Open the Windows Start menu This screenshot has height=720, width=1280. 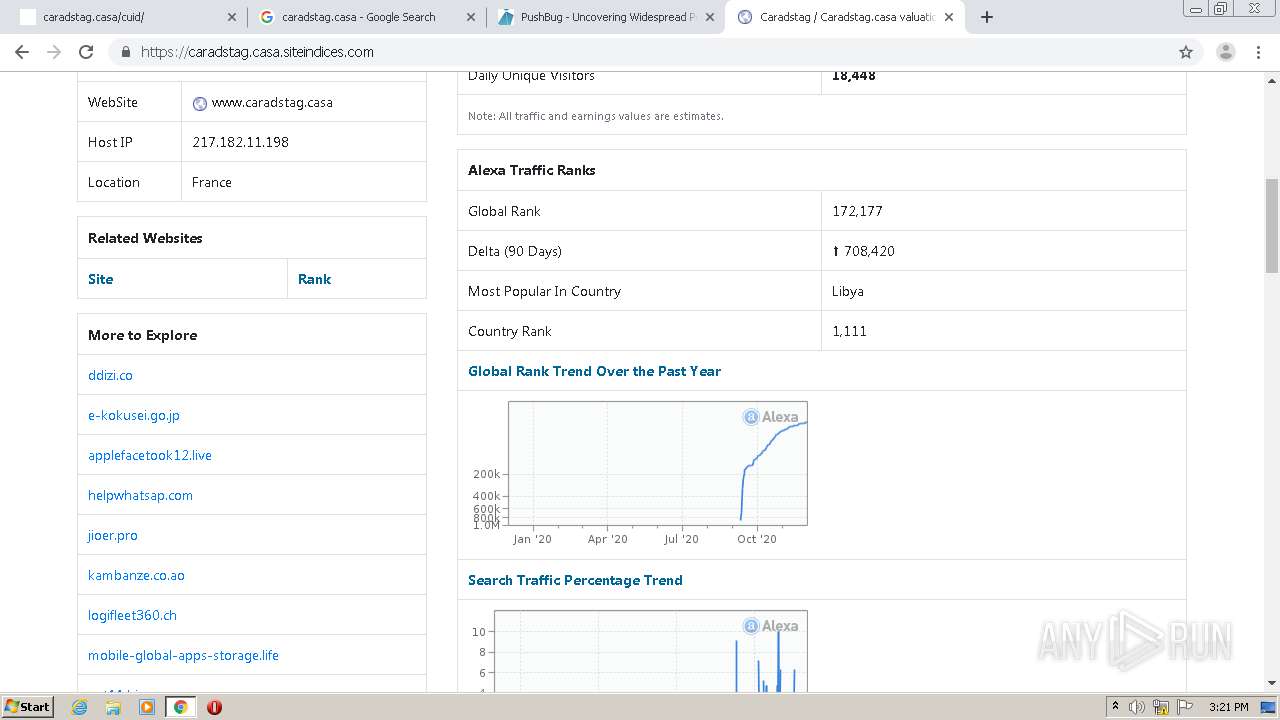tap(28, 706)
